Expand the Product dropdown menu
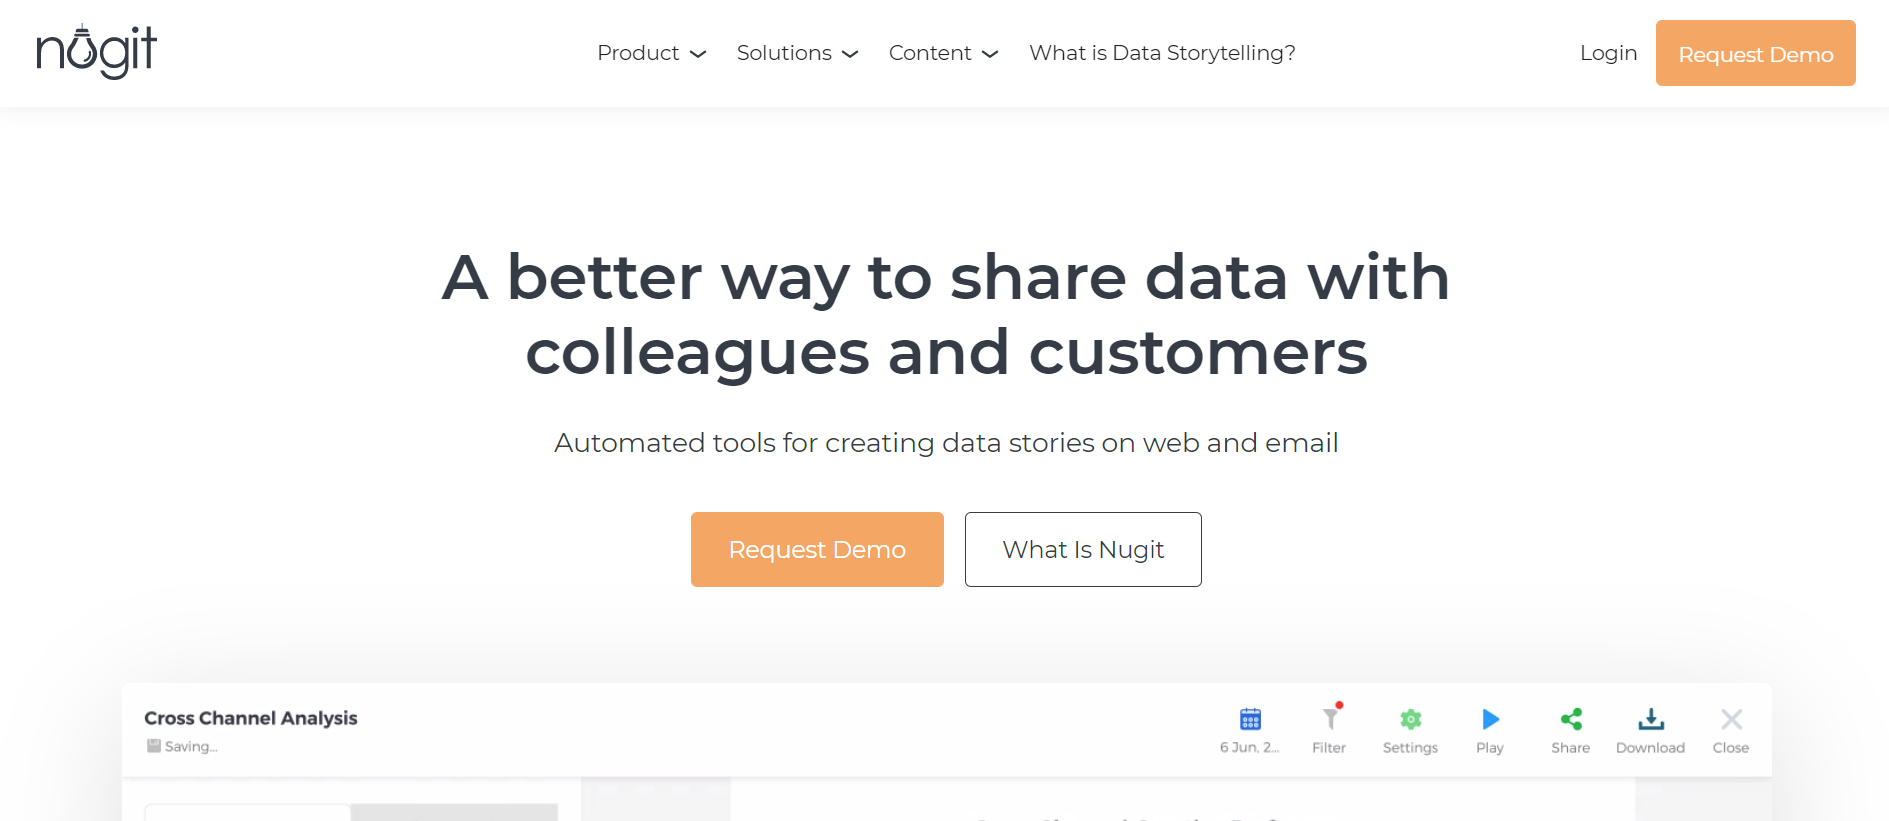This screenshot has width=1889, height=821. [x=652, y=53]
